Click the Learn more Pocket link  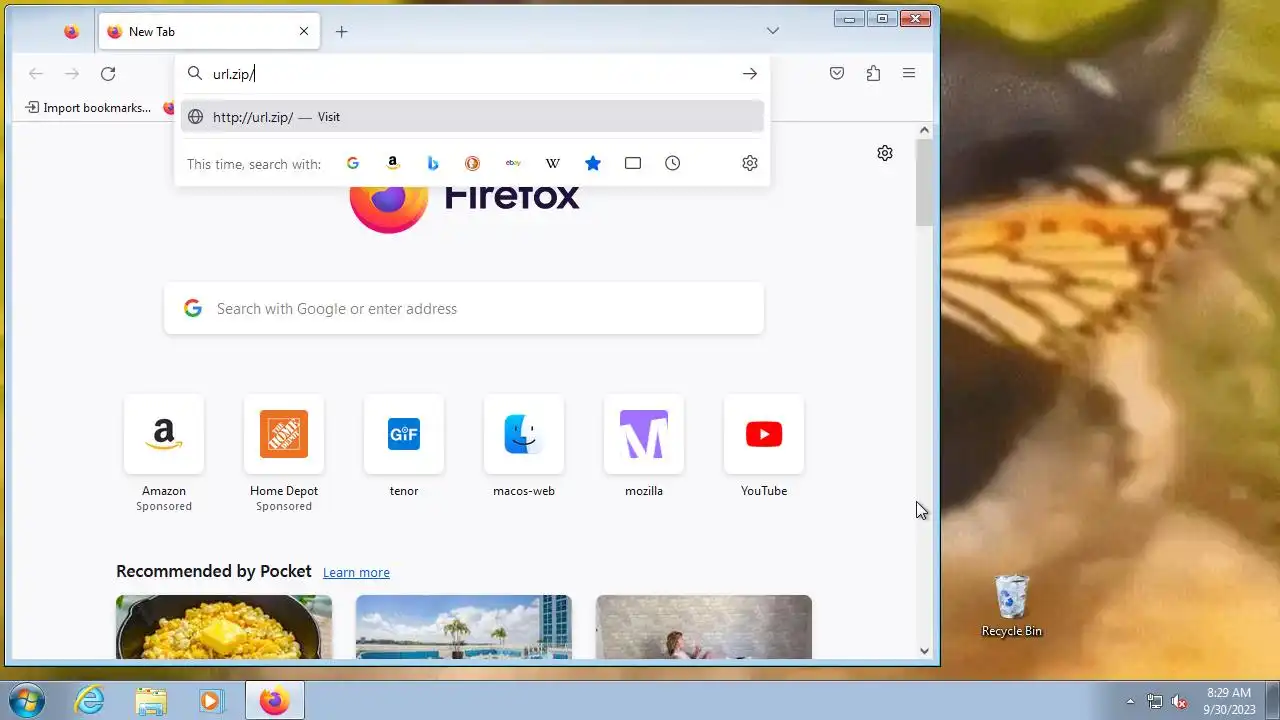coord(356,572)
